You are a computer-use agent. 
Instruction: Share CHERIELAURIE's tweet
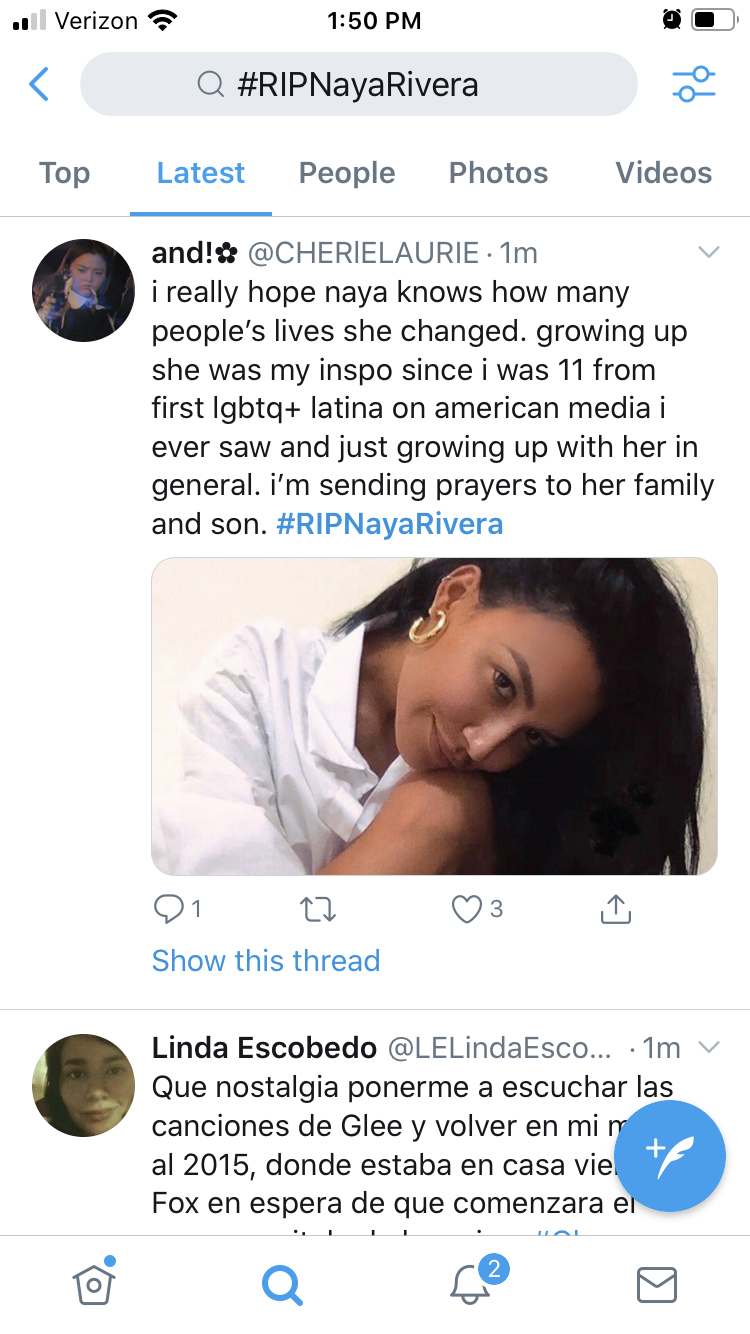click(615, 909)
